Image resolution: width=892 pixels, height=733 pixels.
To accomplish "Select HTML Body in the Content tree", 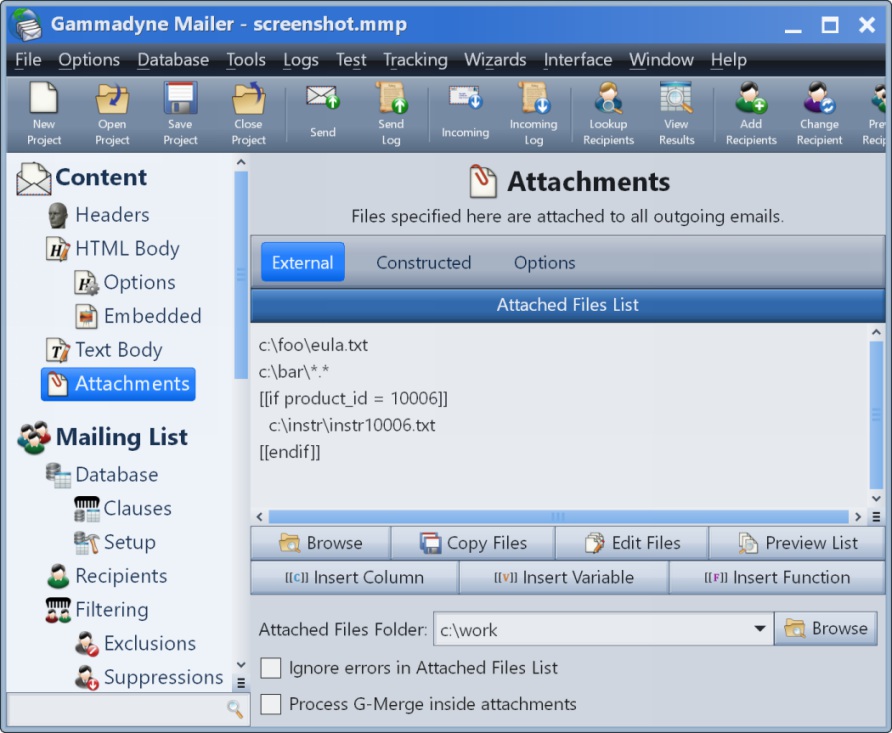I will pos(127,249).
